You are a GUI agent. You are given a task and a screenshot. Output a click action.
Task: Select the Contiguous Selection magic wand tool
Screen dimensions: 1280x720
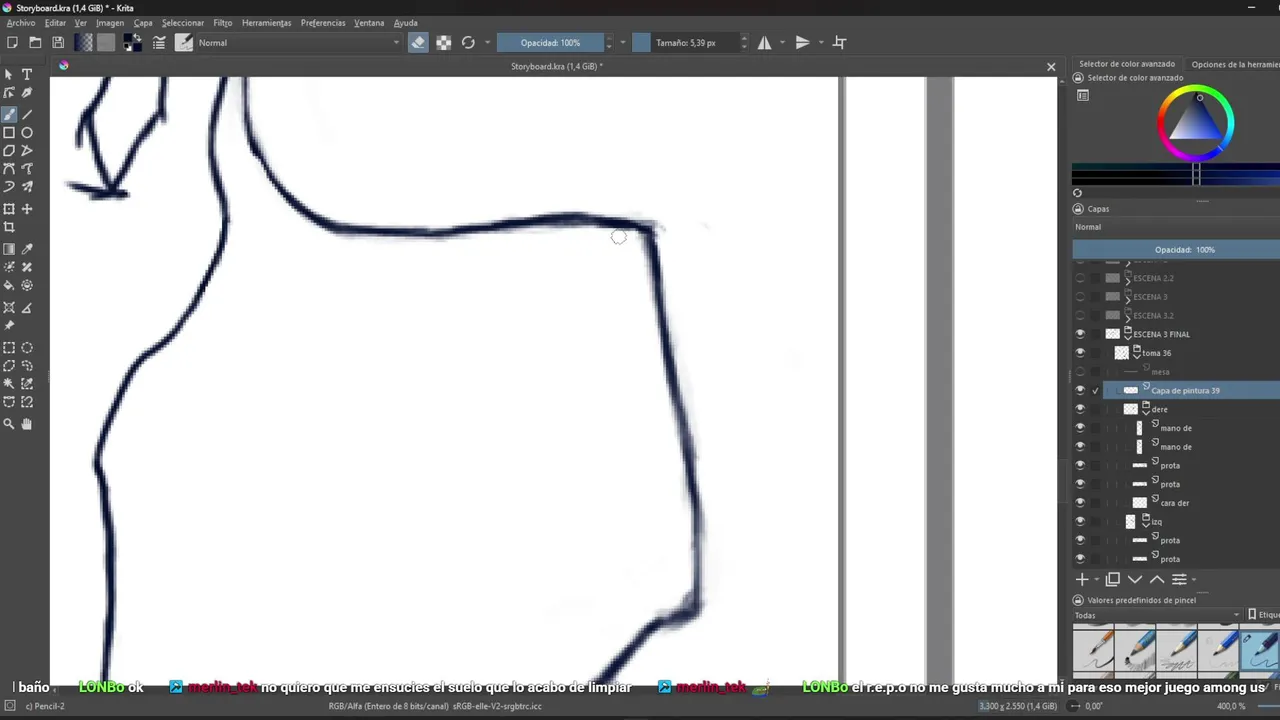[x=9, y=384]
